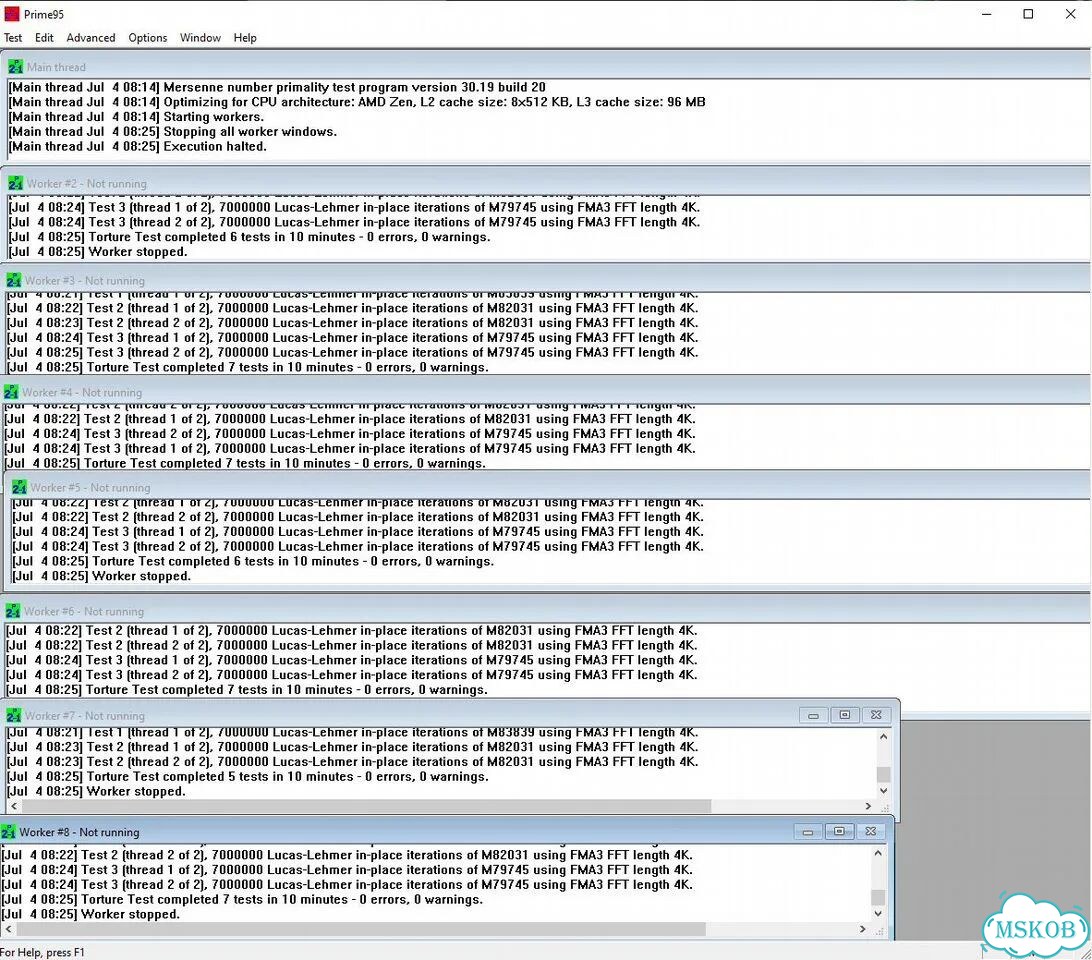
Task: Click the up scroll arrow in Worker #7
Action: click(x=884, y=736)
